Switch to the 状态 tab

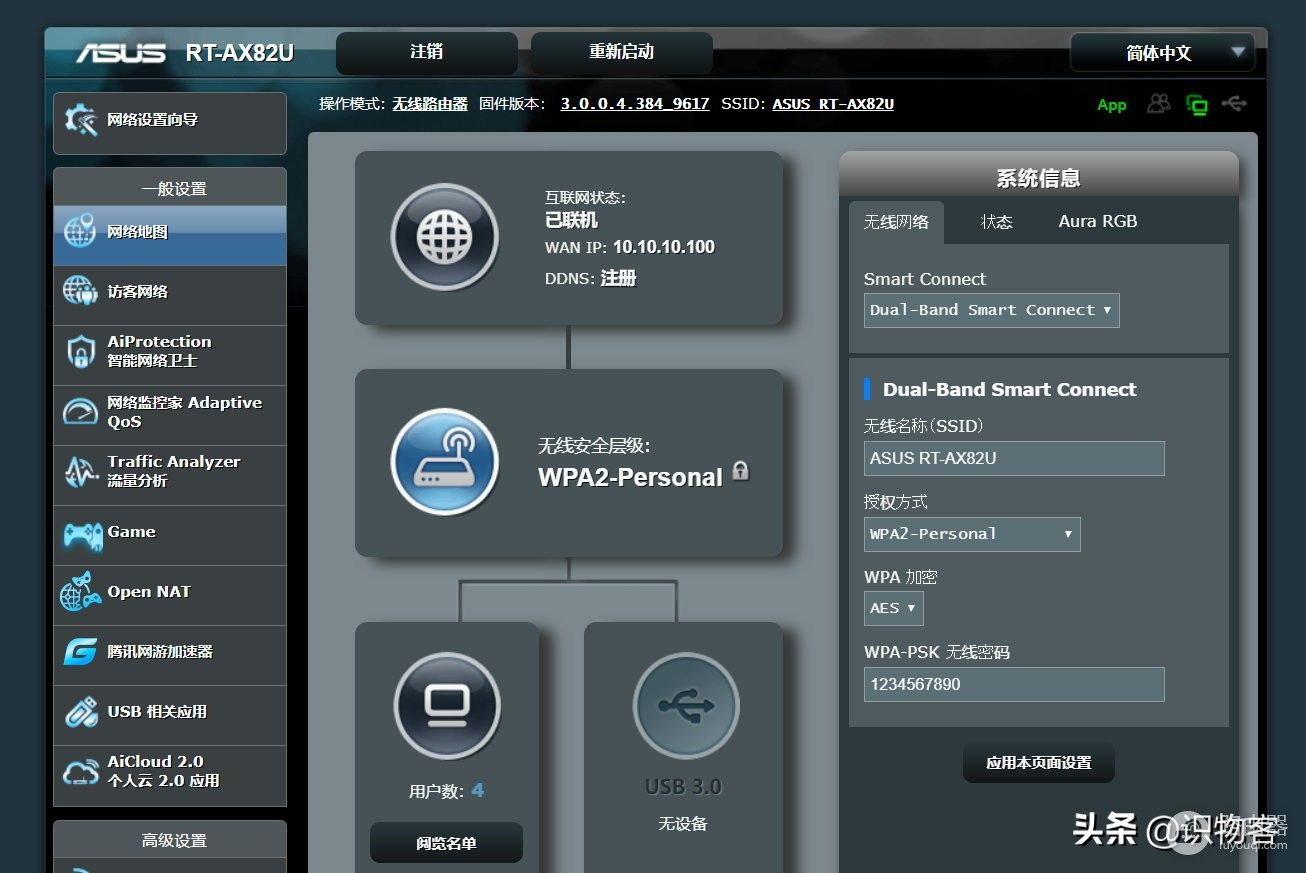click(996, 221)
